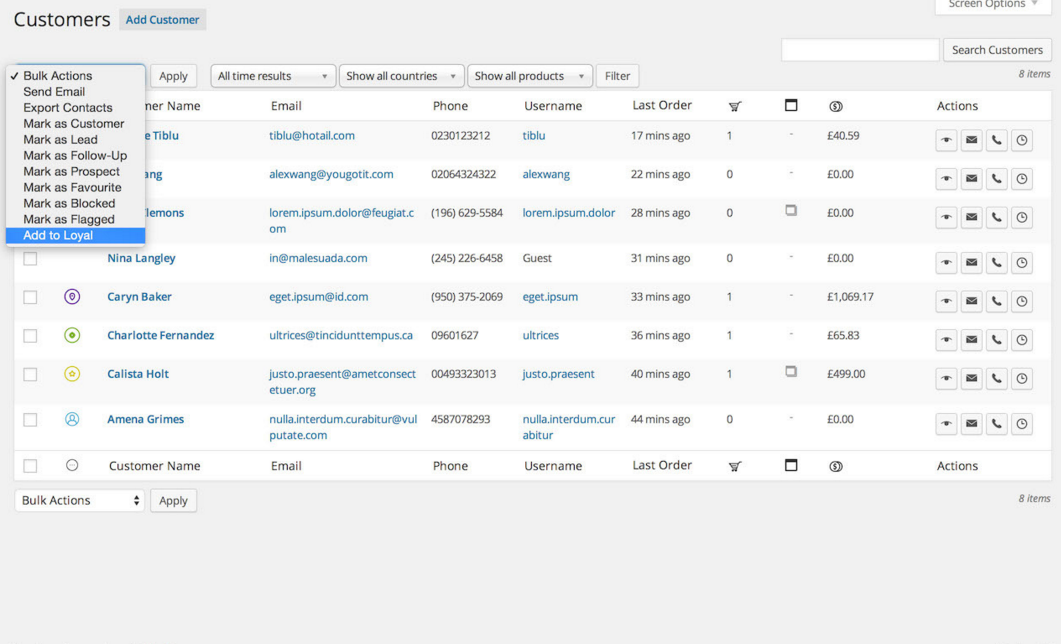Open the "All time results" dropdown
Viewport: 1061px width, 644px height.
(272, 76)
